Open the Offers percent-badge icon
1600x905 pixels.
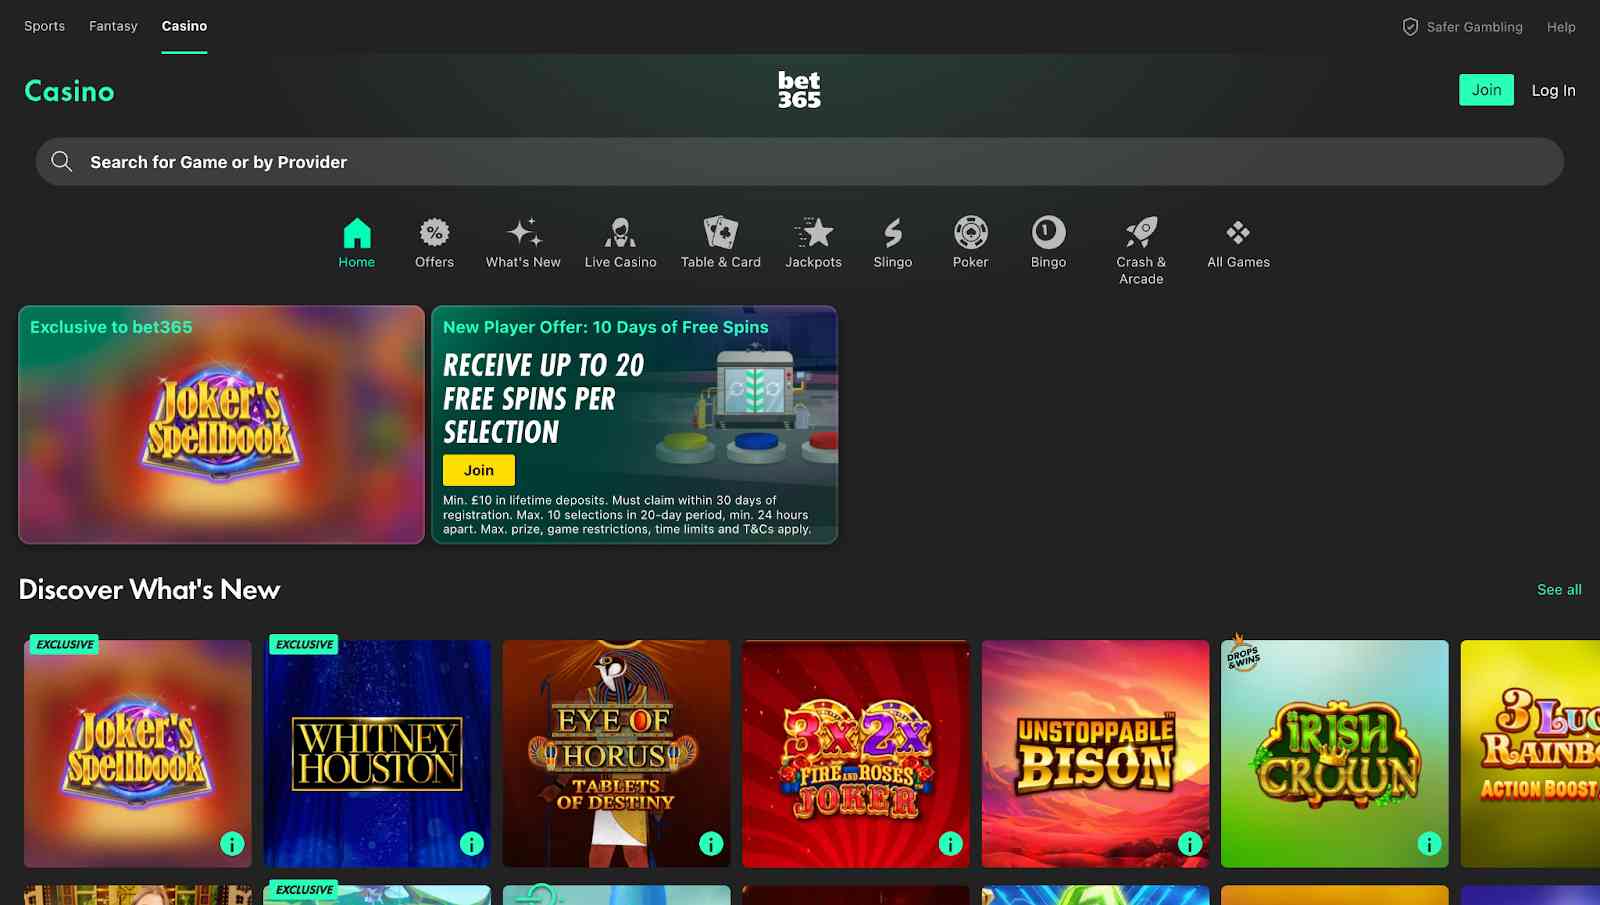pyautogui.click(x=434, y=233)
